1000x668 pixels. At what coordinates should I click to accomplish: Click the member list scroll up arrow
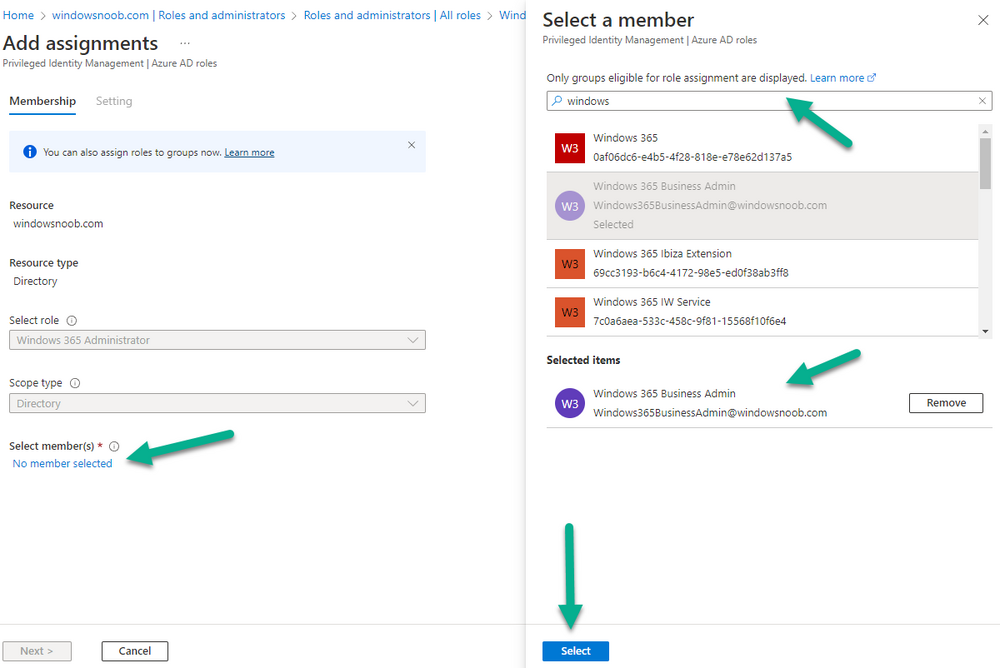click(985, 131)
